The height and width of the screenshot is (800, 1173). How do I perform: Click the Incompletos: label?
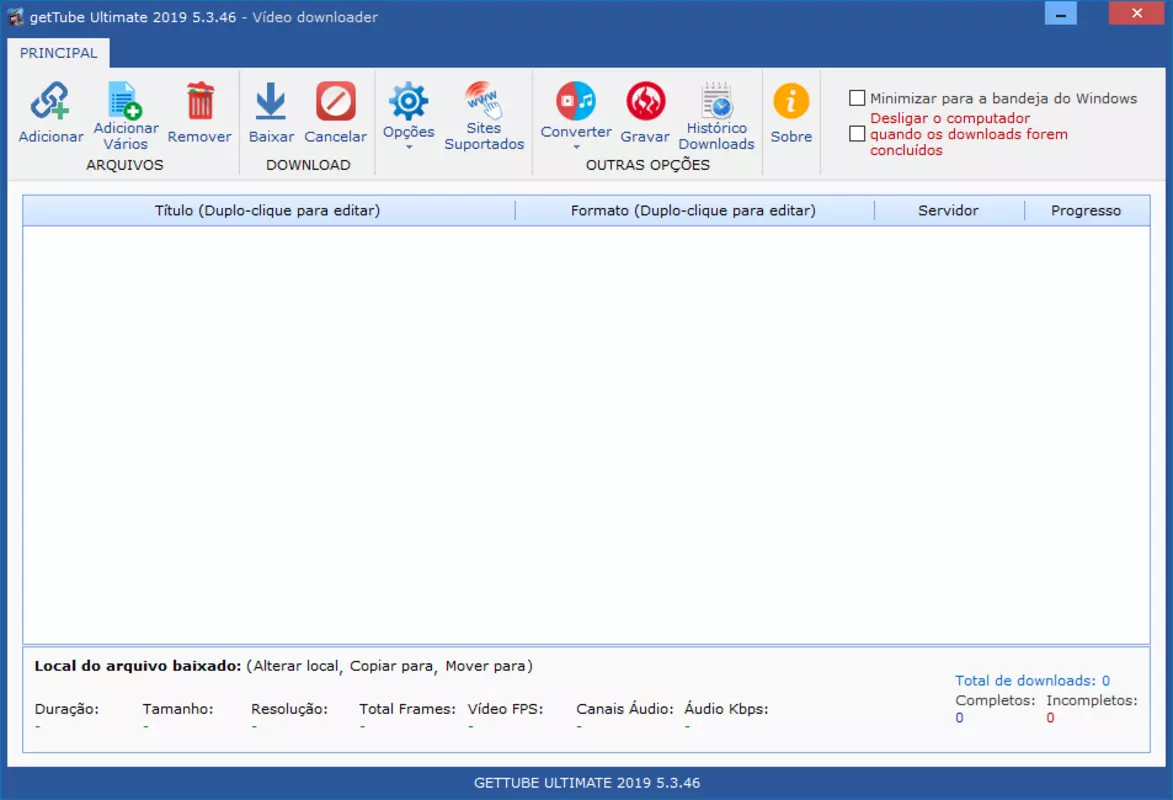pyautogui.click(x=1091, y=700)
